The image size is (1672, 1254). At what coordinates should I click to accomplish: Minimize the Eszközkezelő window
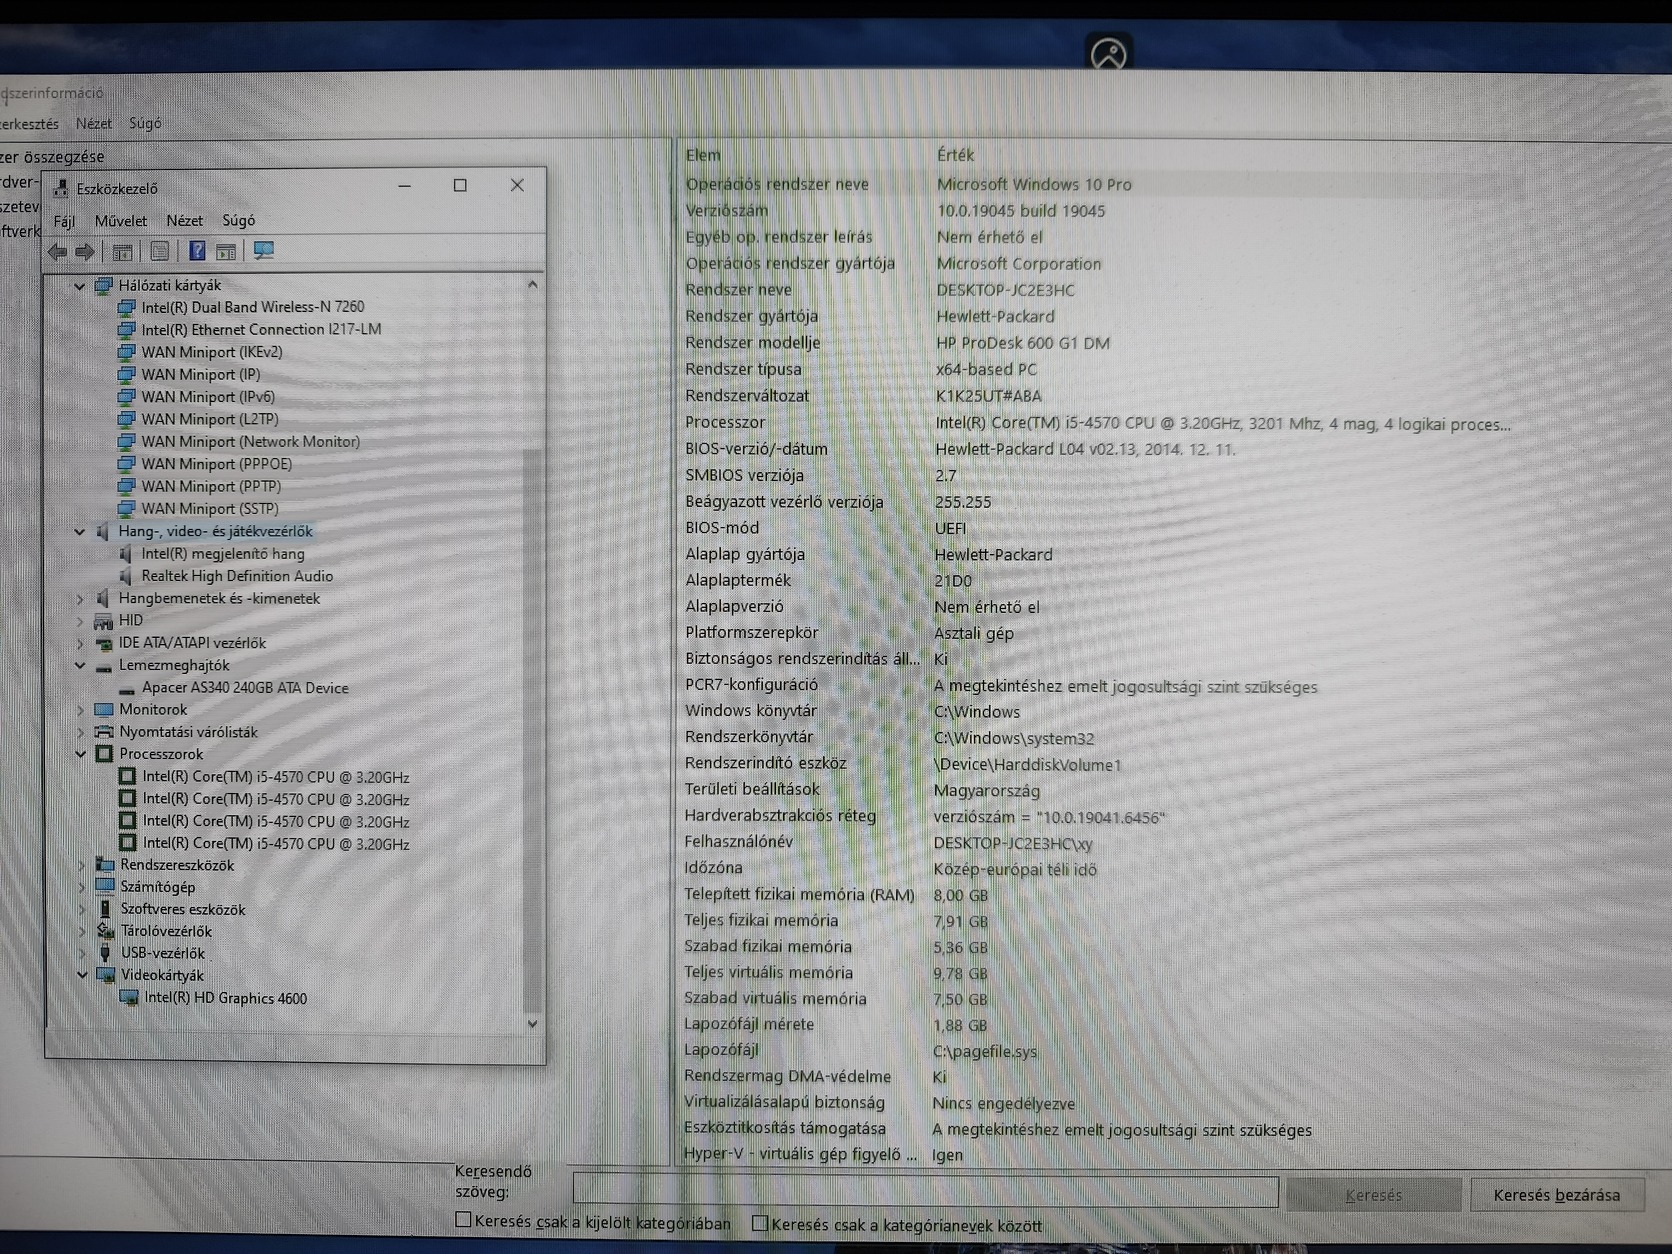[x=404, y=185]
